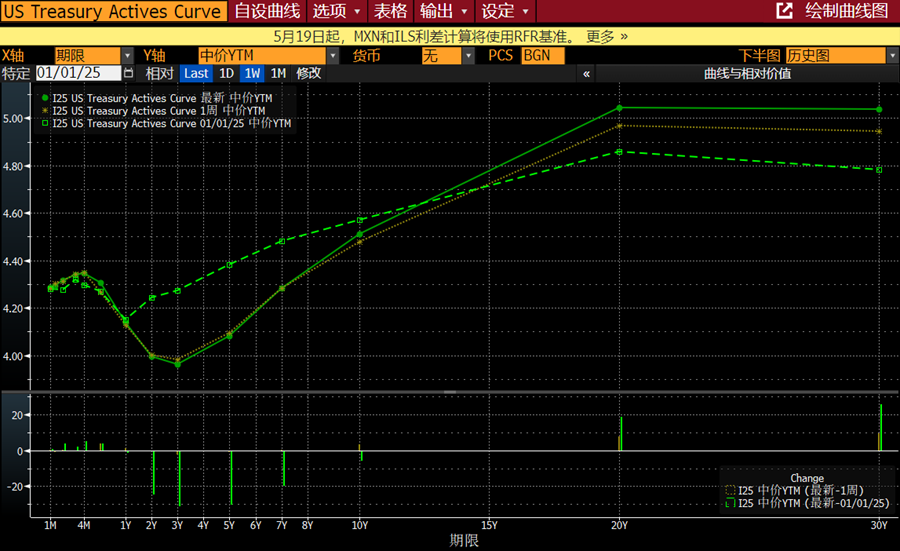This screenshot has height=551, width=900.
Task: Click the PCS label
Action: click(x=501, y=56)
